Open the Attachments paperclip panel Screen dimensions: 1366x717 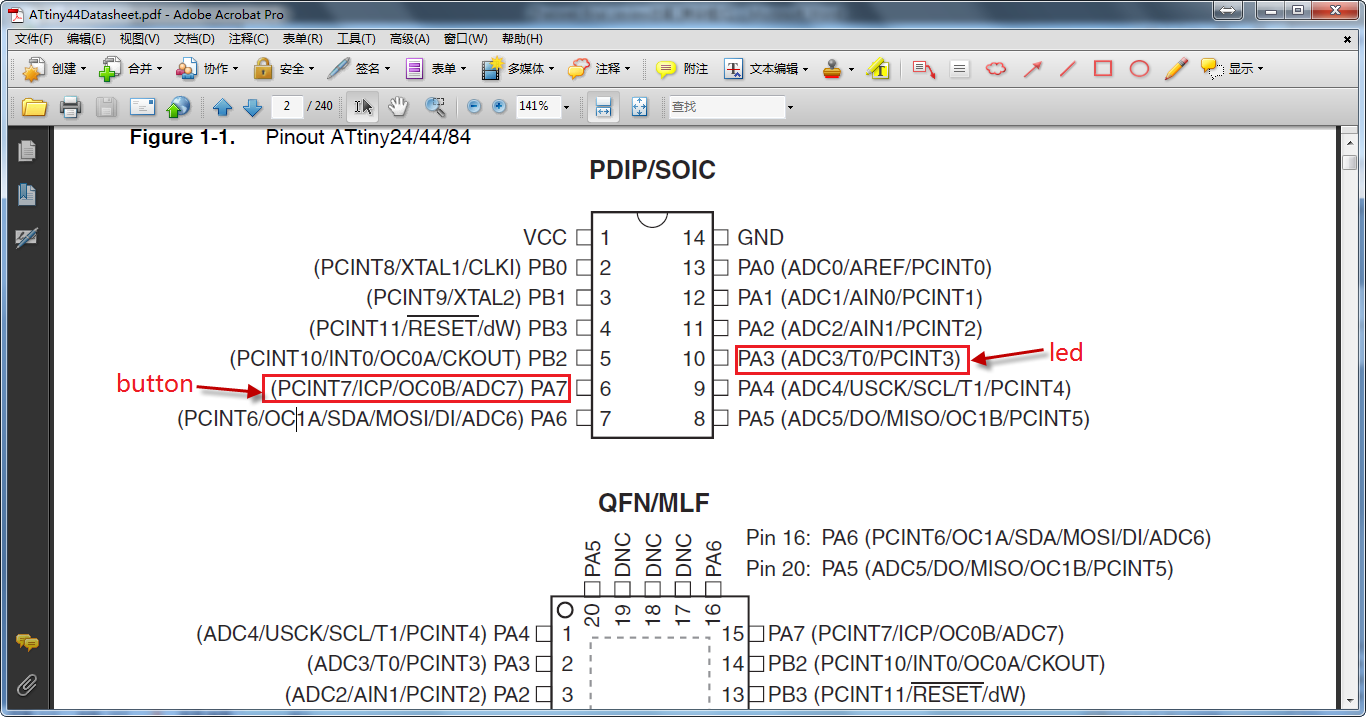coord(27,685)
